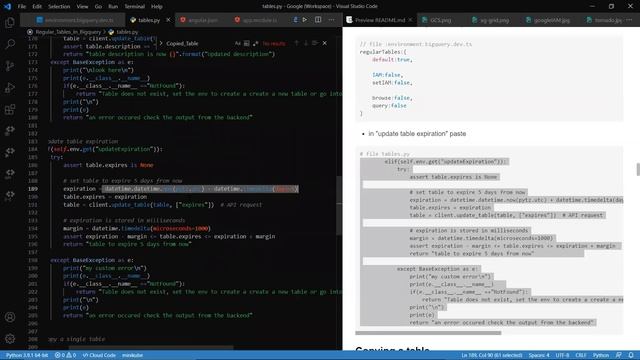The width and height of the screenshot is (640, 360).
Task: Open the compare changes icon beside run button
Action: pyautogui.click(x=295, y=20)
